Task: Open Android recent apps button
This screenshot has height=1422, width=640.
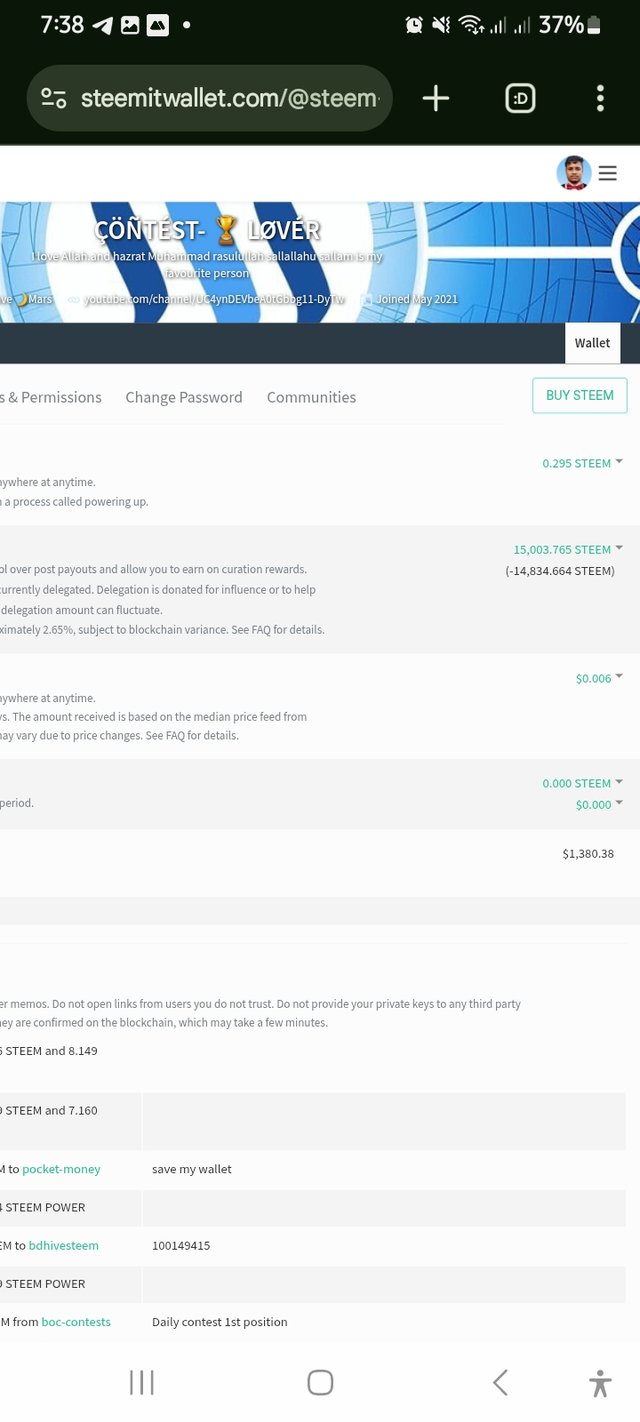Action: click(142, 1382)
